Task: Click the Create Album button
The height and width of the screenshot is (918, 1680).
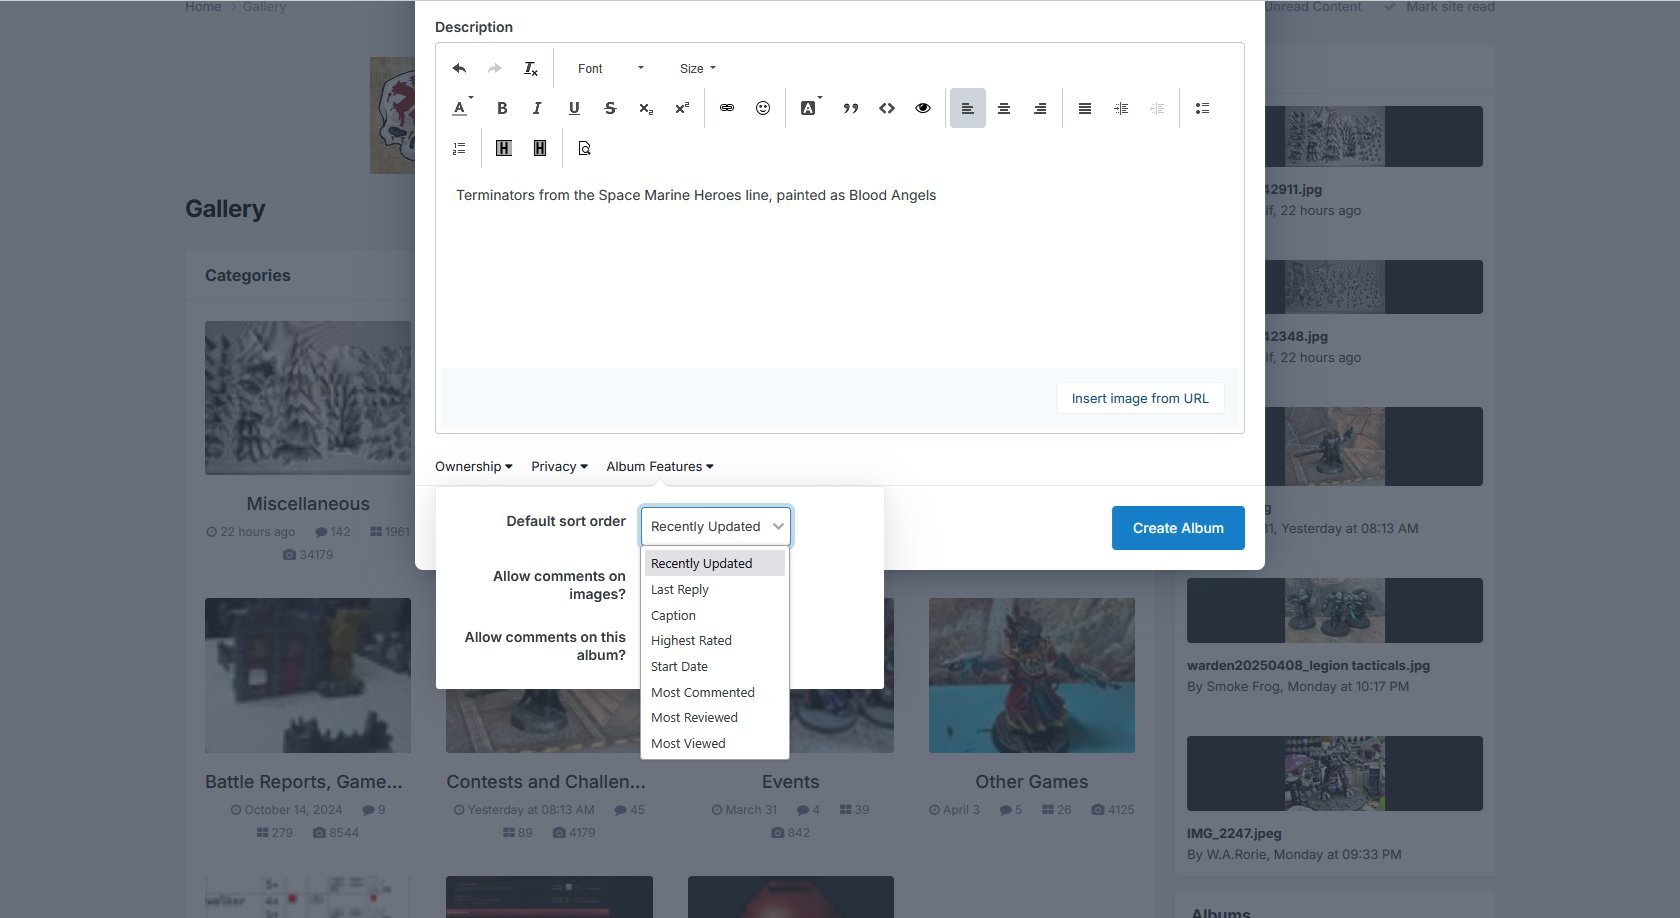Action: click(x=1178, y=528)
